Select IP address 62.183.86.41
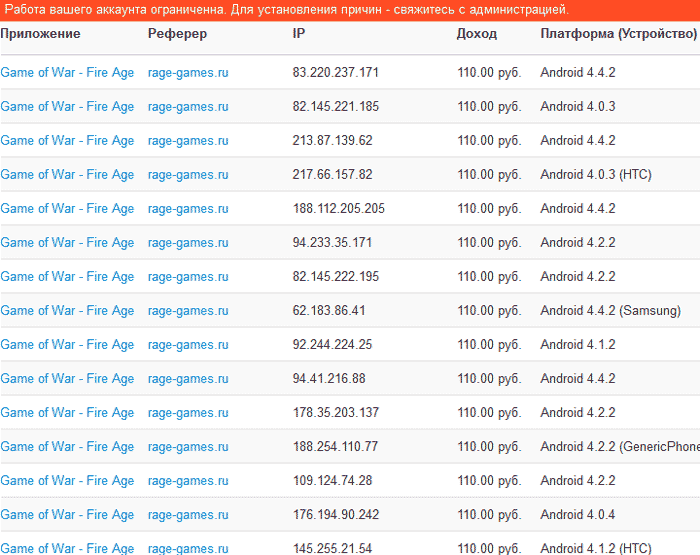 tap(329, 310)
